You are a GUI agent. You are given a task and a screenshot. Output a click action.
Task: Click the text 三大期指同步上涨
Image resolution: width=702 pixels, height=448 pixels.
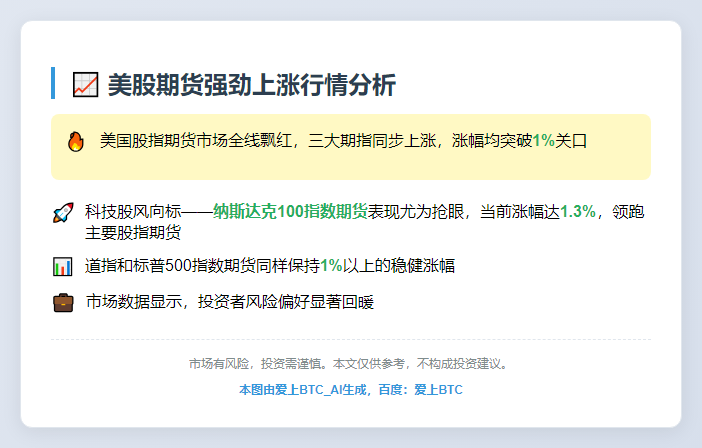coord(372,141)
